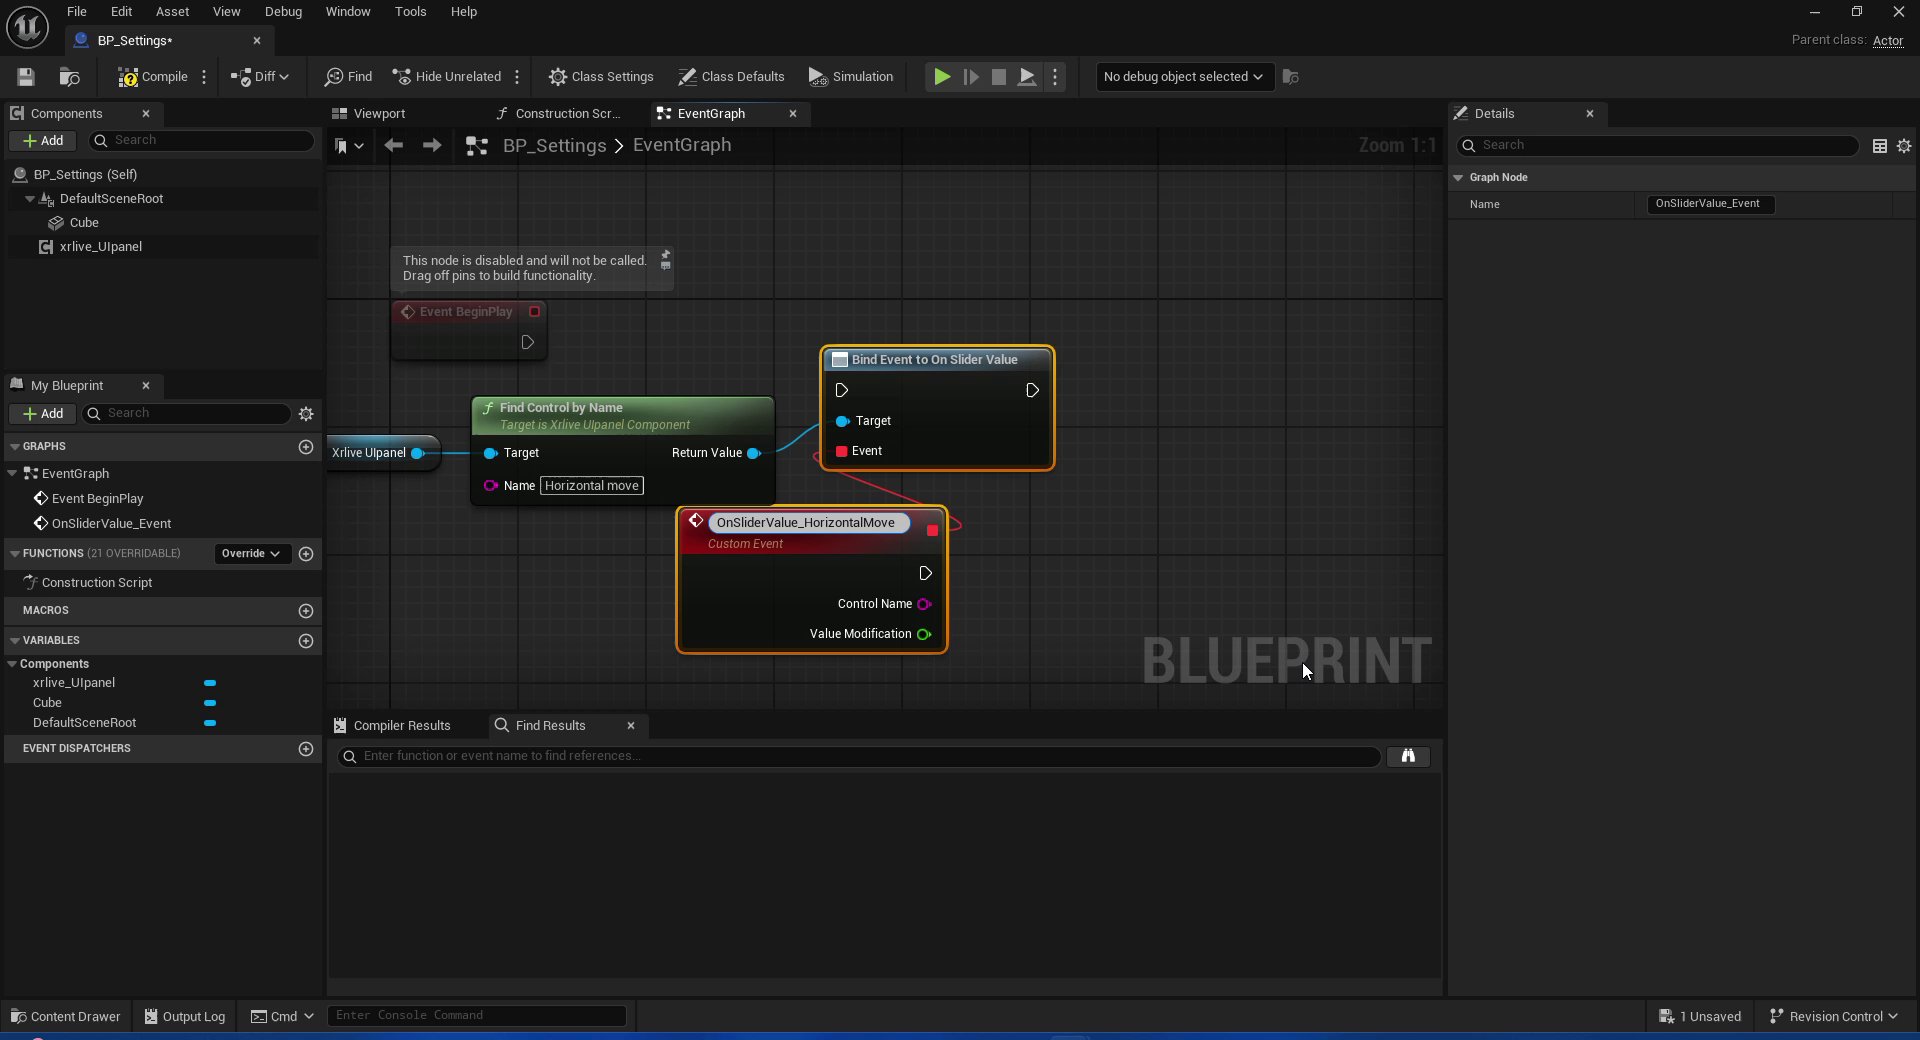Toggle Hide Unrelated nodes
Screen dimensions: 1920x1040
point(446,77)
